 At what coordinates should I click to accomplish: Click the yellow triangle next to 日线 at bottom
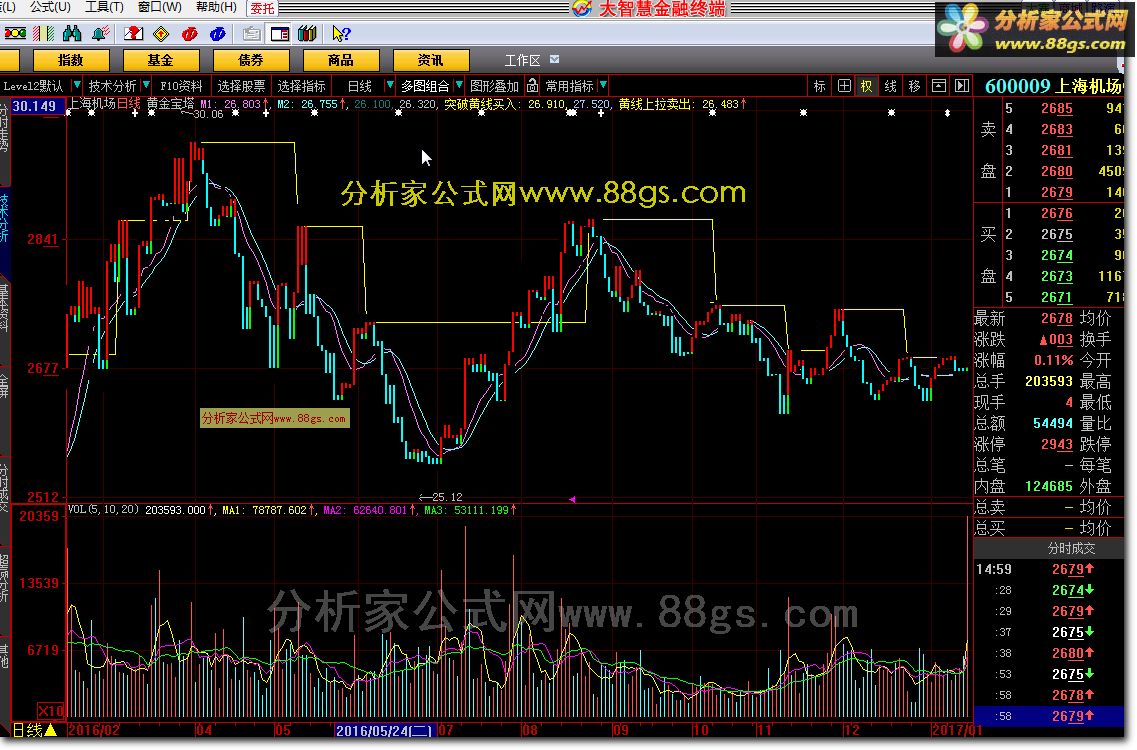click(51, 730)
